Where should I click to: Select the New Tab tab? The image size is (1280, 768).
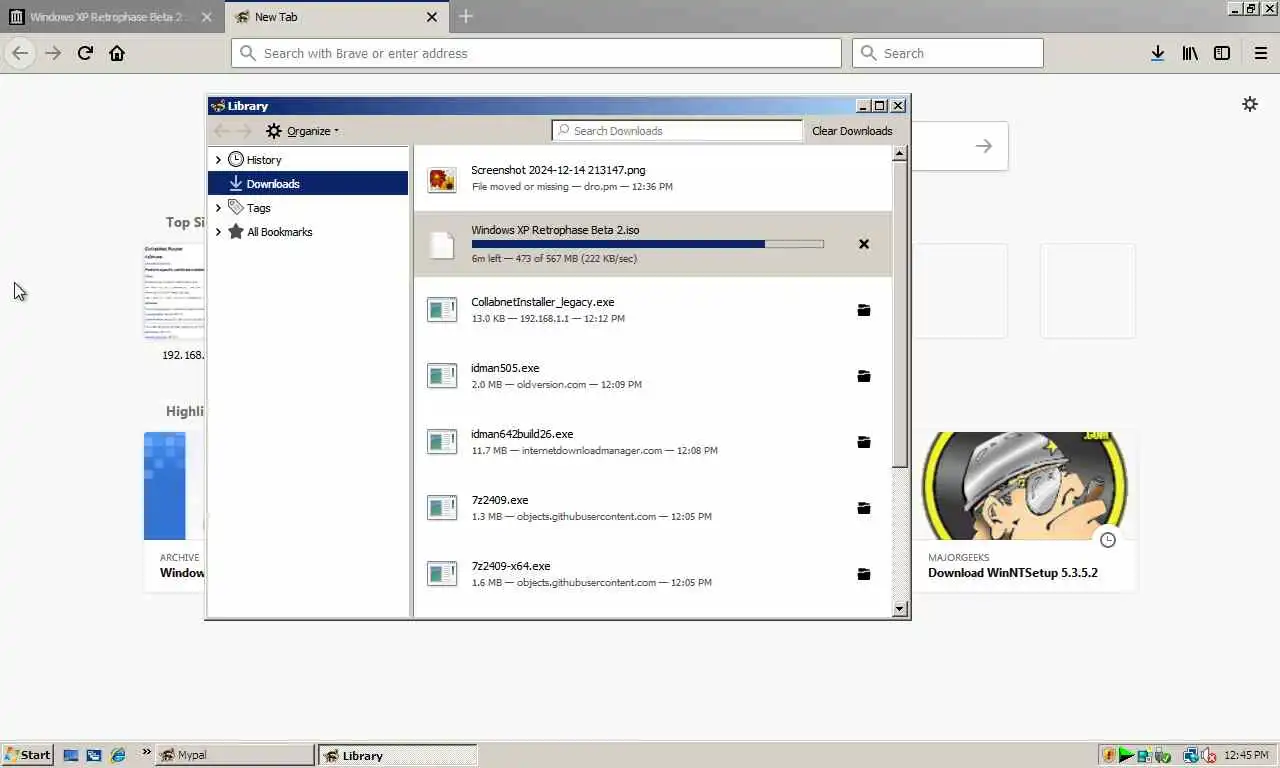tap(337, 17)
